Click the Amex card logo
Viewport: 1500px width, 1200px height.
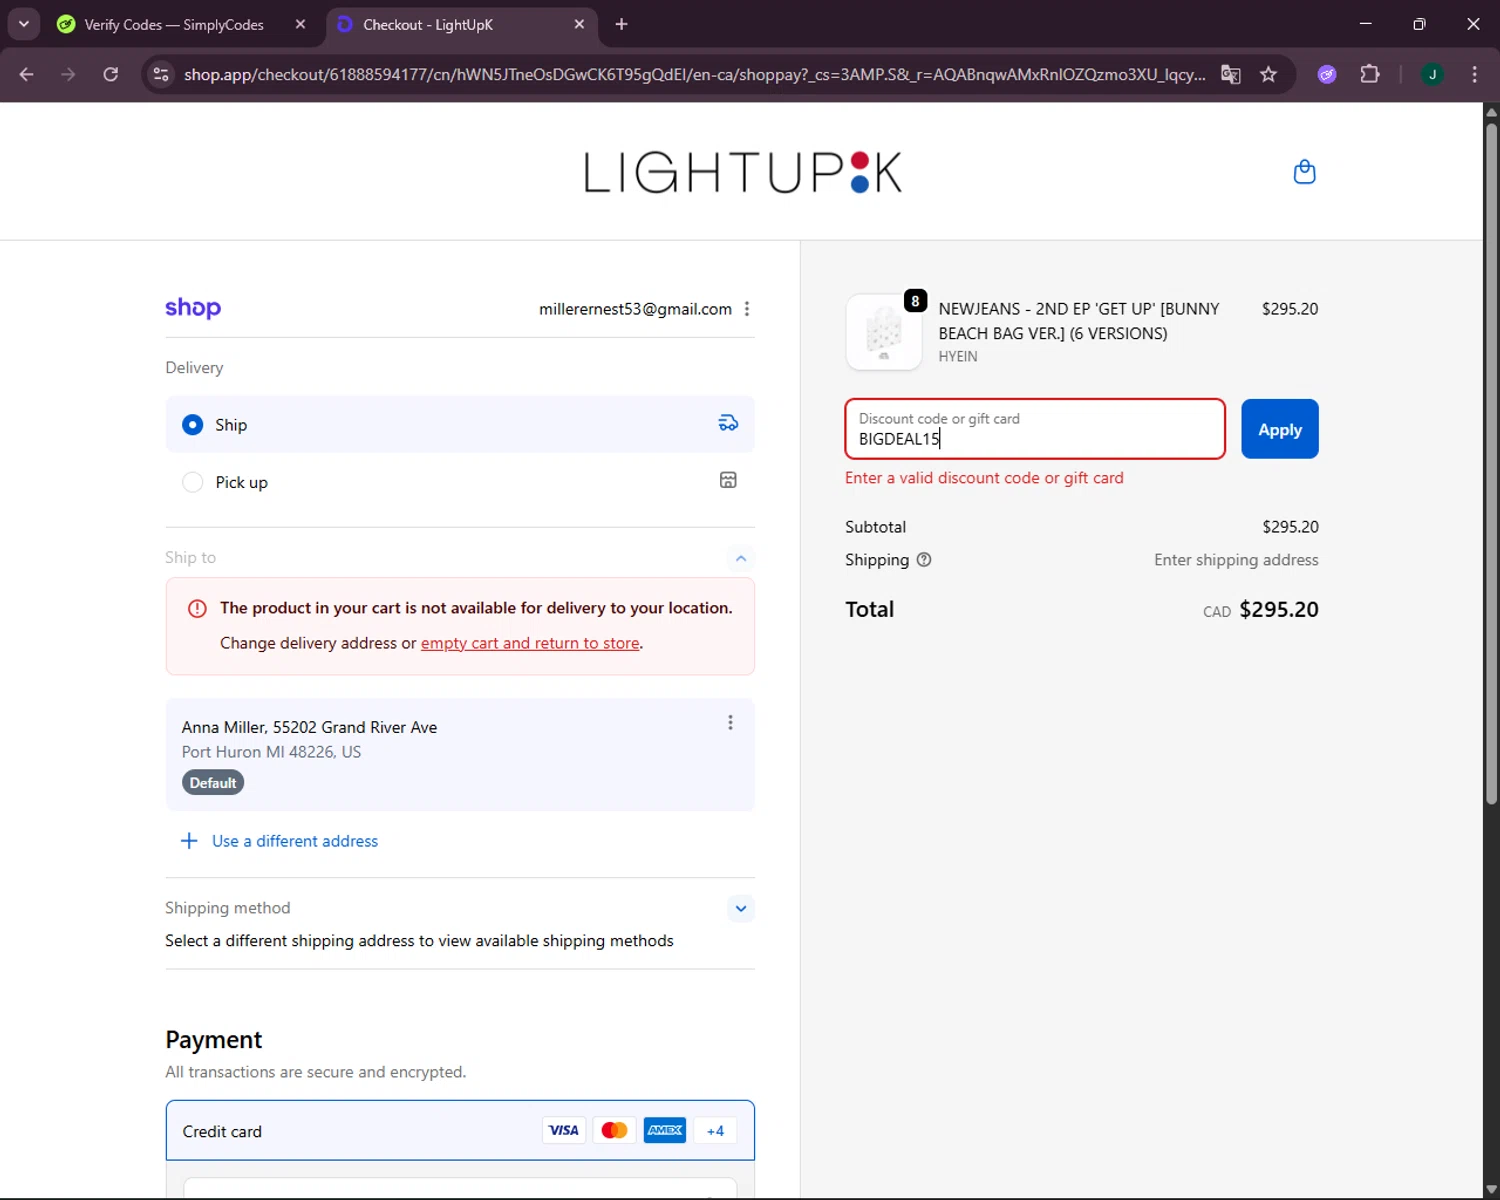(665, 1130)
